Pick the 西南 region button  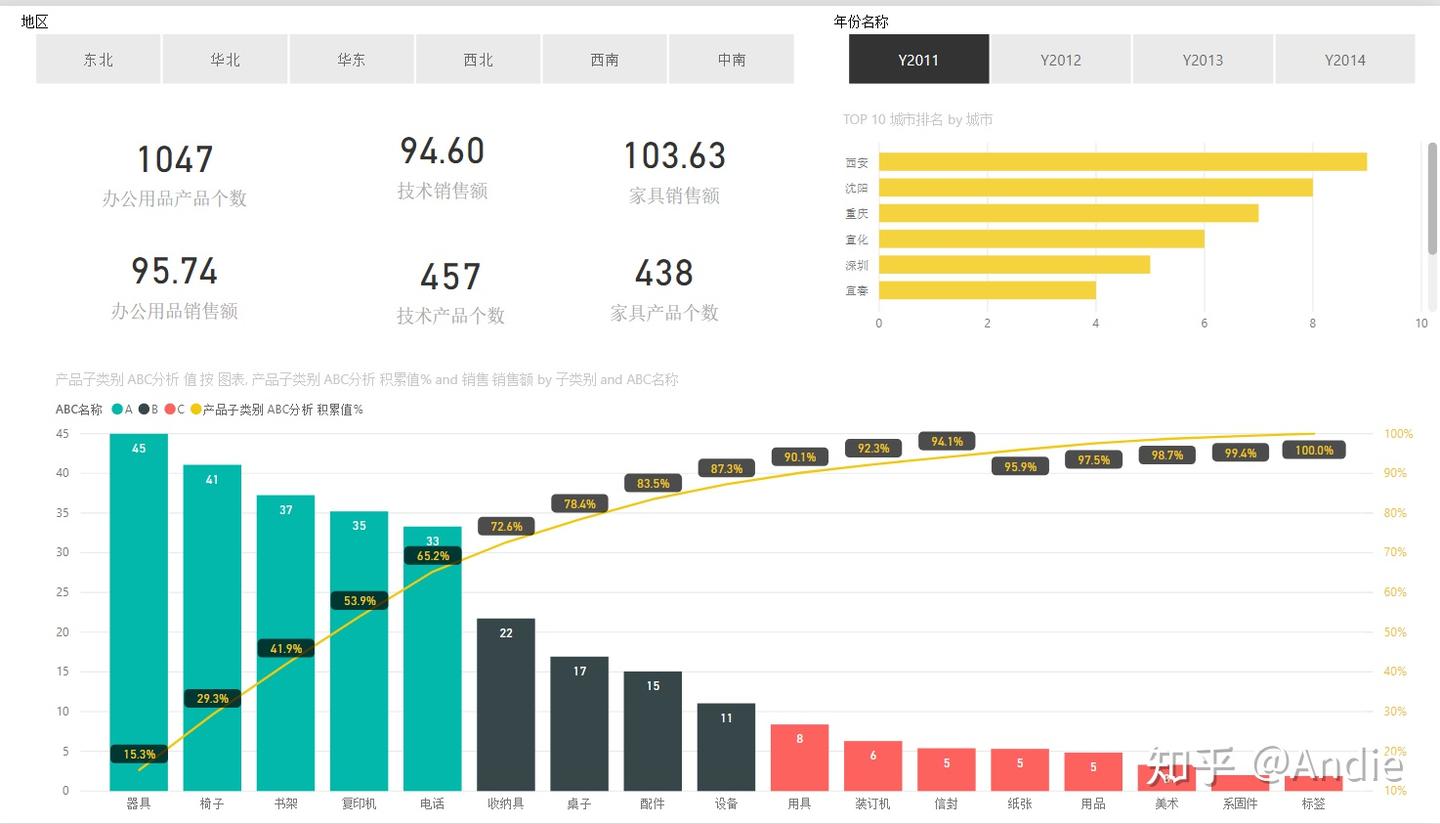pos(605,59)
